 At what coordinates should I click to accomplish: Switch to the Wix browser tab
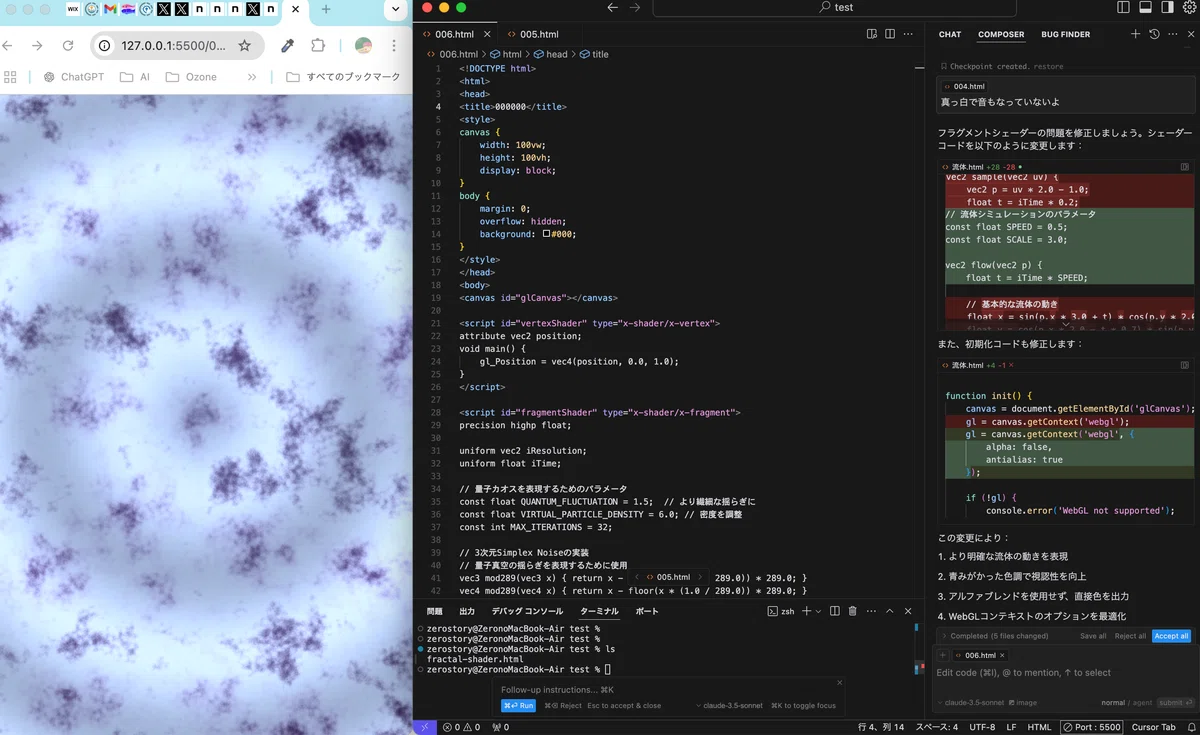pos(73,9)
